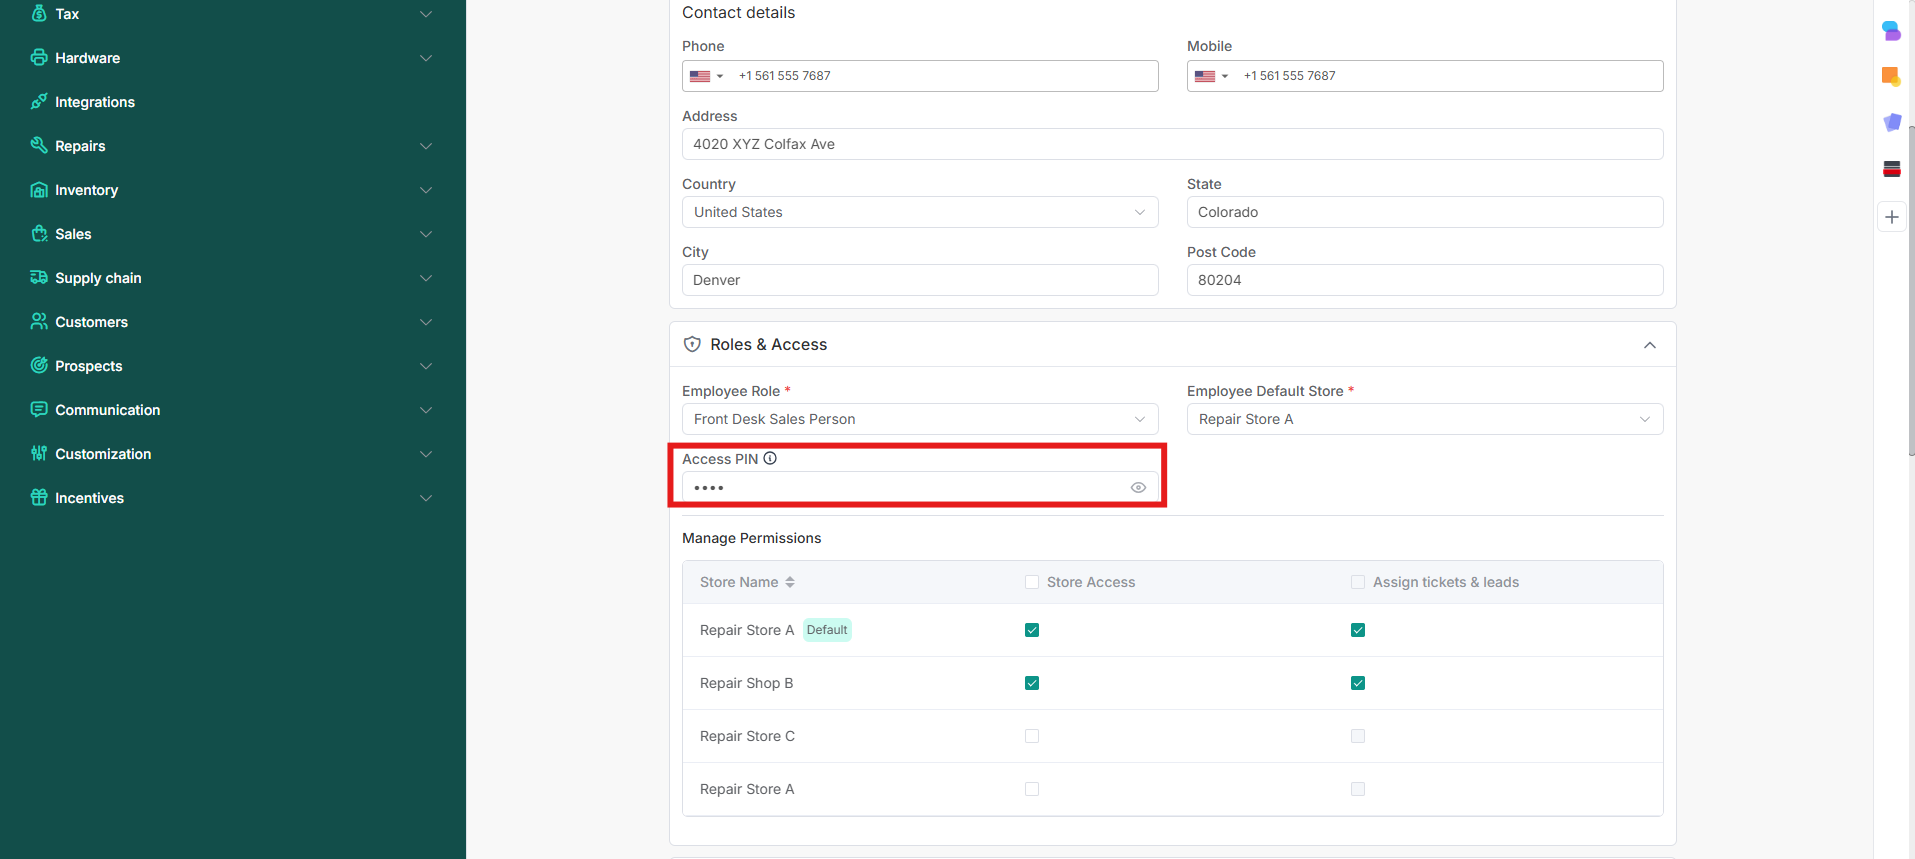Show the Access PIN with eye icon
The height and width of the screenshot is (859, 1915).
coord(1137,488)
